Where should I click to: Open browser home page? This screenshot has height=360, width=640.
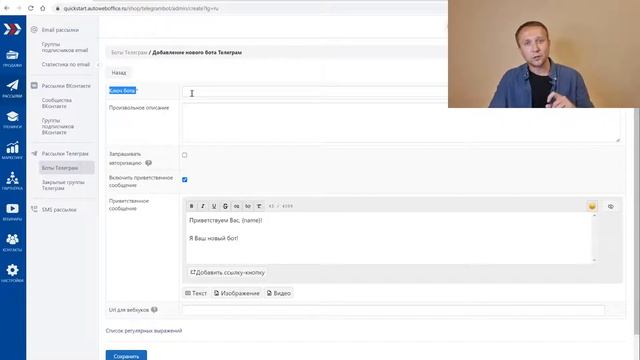42,8
